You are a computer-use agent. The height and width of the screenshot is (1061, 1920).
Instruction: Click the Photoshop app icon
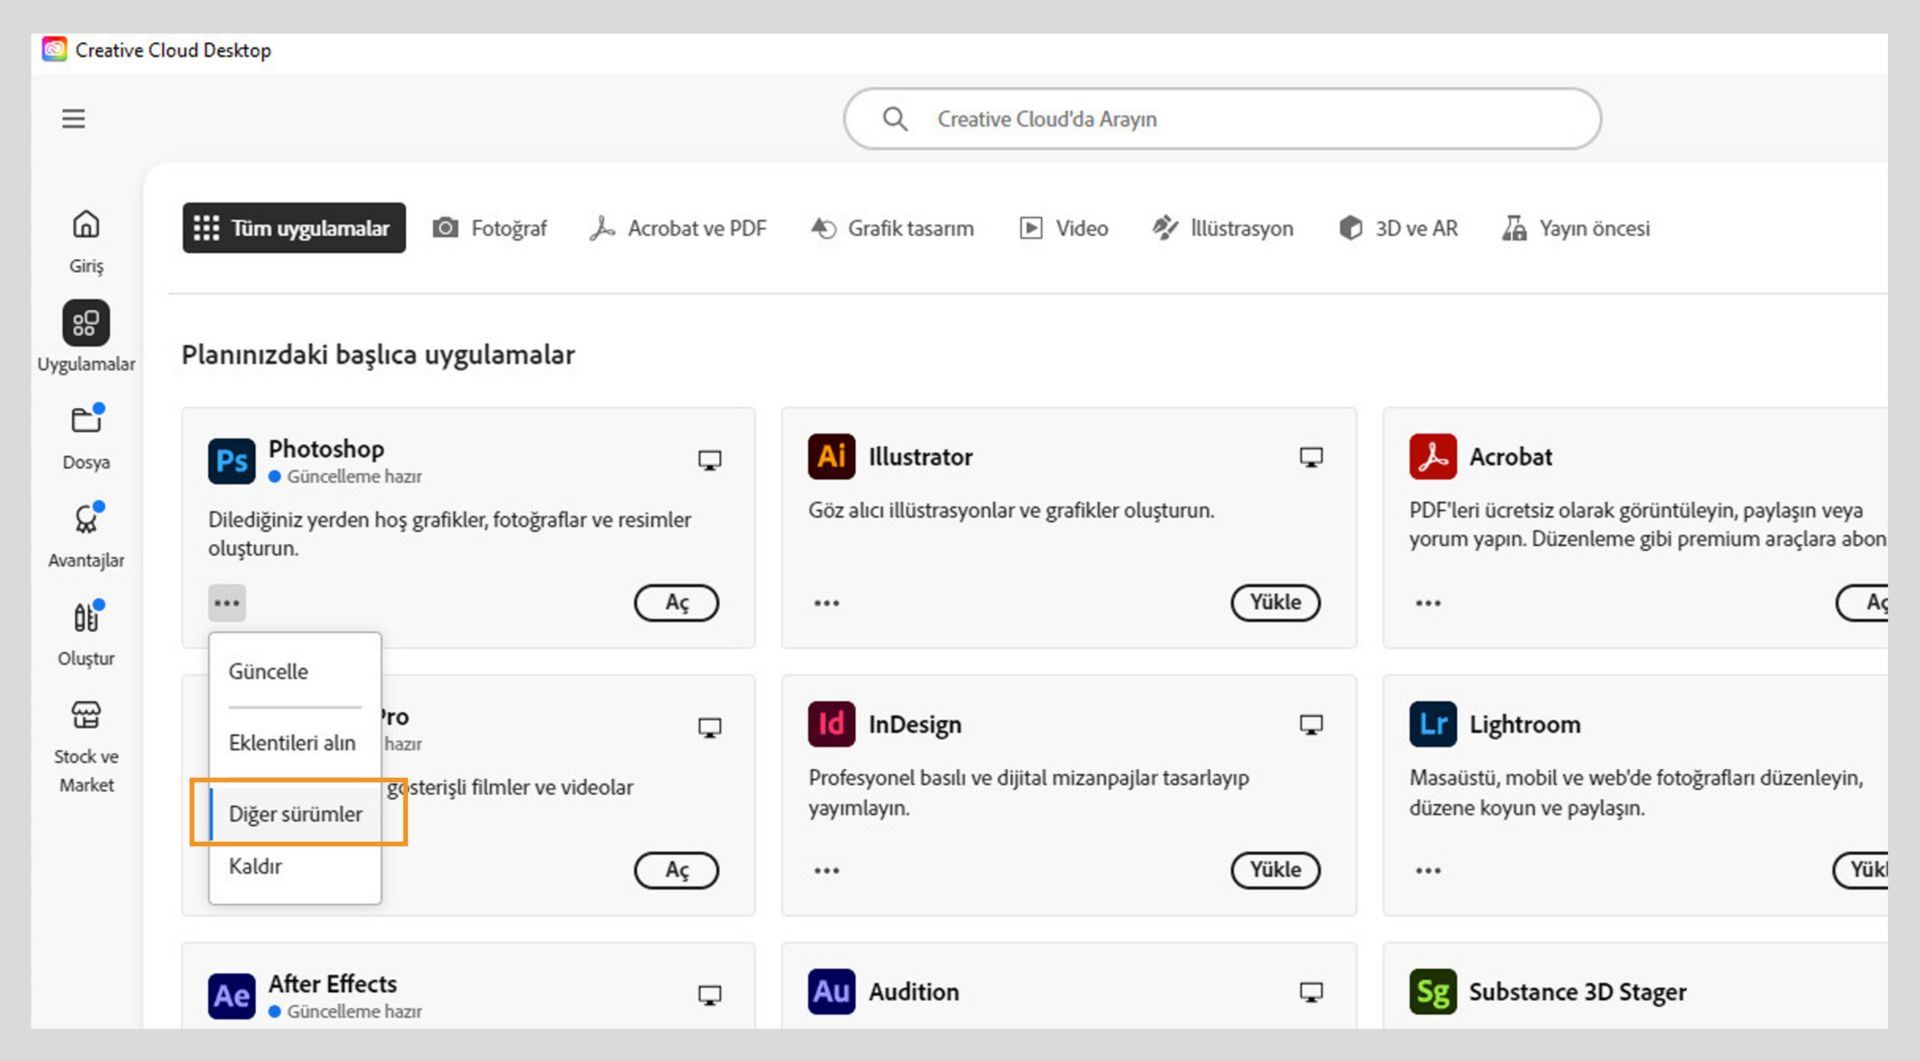click(x=231, y=461)
